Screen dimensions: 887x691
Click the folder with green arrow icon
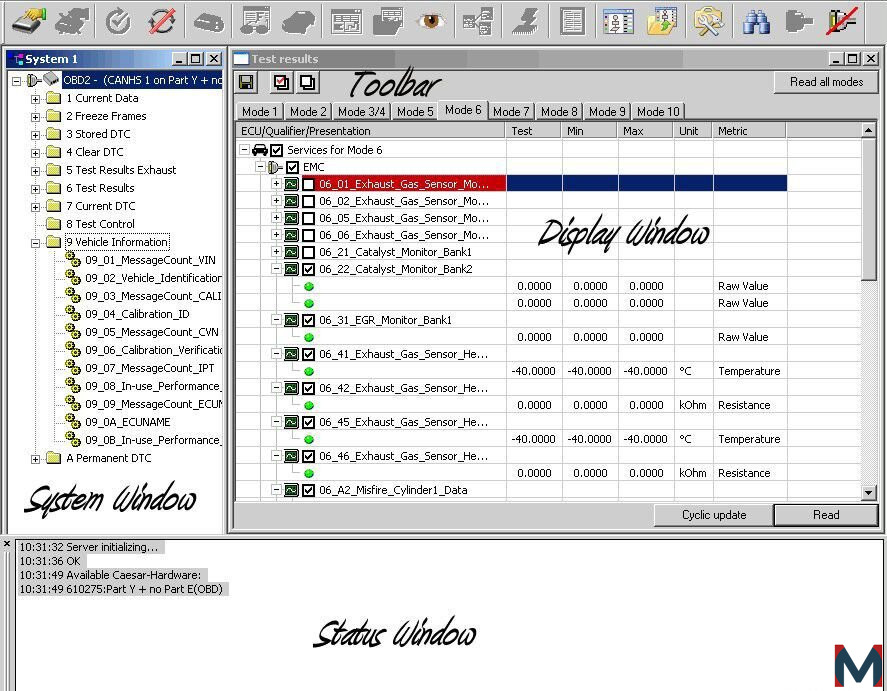662,21
